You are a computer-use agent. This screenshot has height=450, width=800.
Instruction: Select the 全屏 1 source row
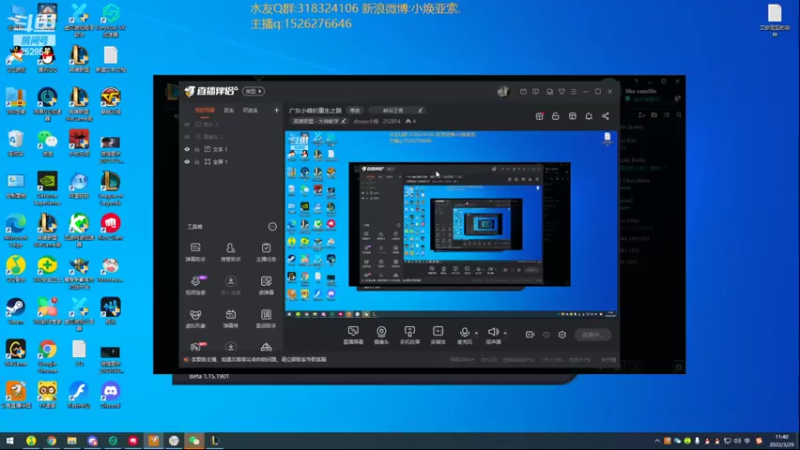[x=232, y=162]
